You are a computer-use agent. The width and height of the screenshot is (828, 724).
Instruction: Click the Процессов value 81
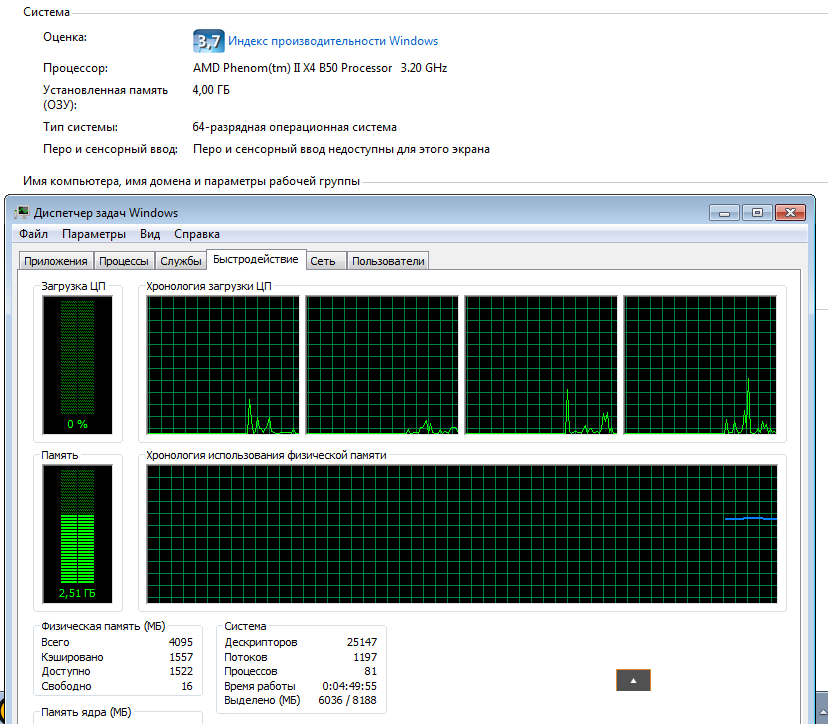tap(371, 671)
